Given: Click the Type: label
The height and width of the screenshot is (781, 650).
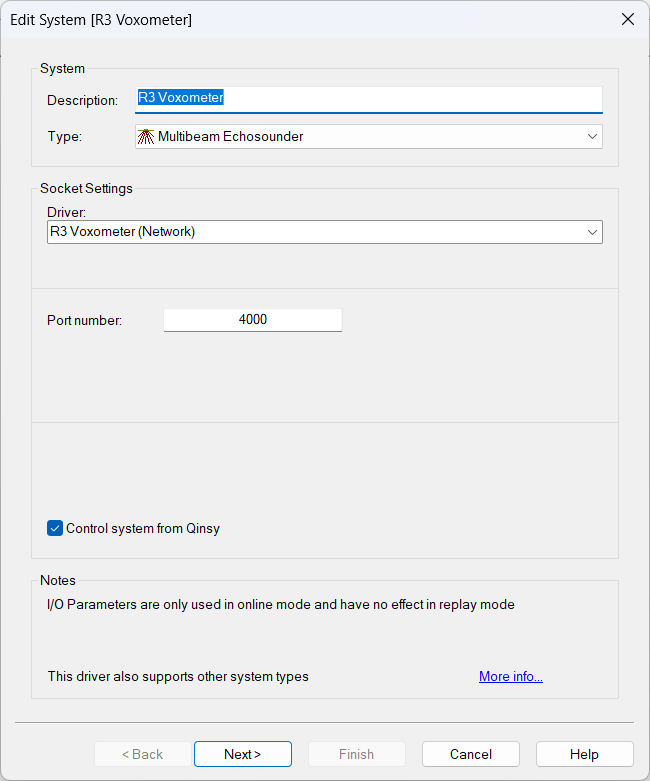Looking at the screenshot, I should point(65,136).
